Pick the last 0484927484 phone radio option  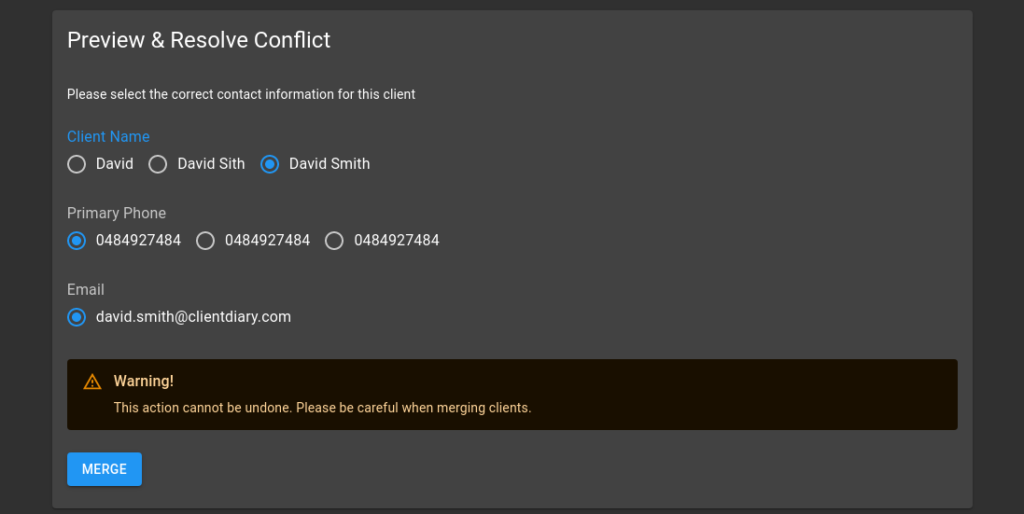334,240
